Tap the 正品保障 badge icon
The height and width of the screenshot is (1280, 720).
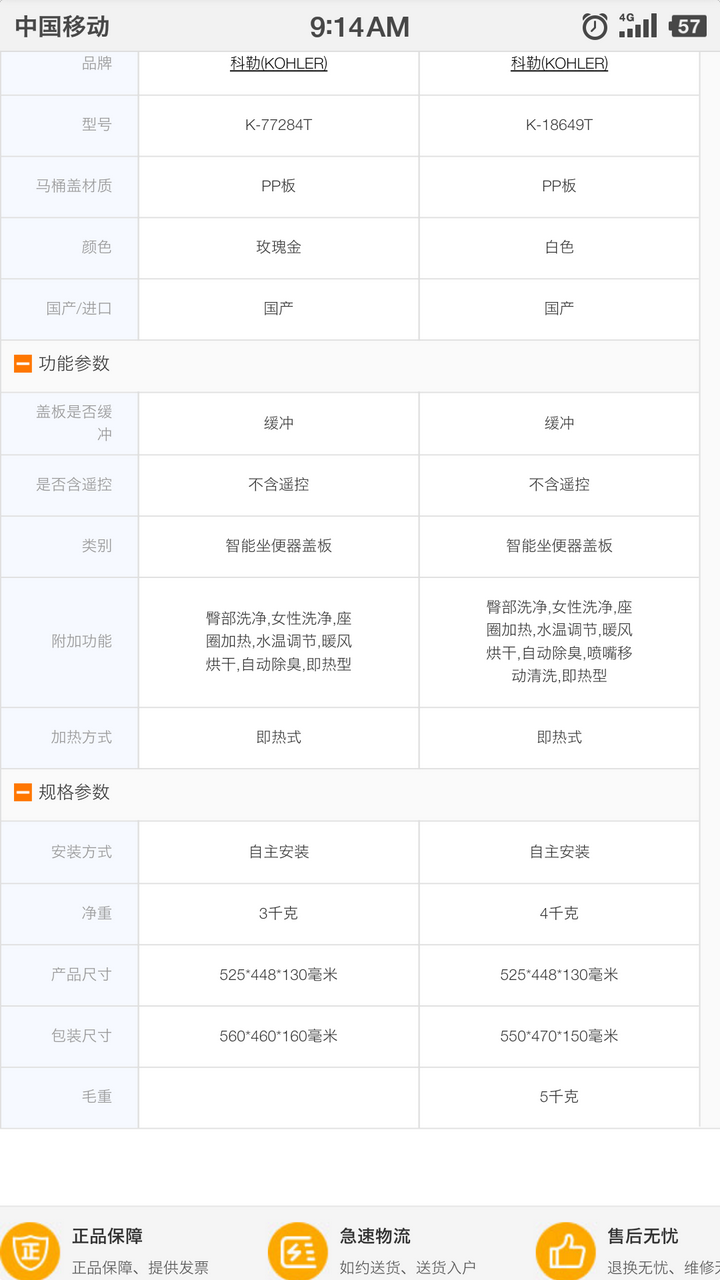pos(30,1251)
